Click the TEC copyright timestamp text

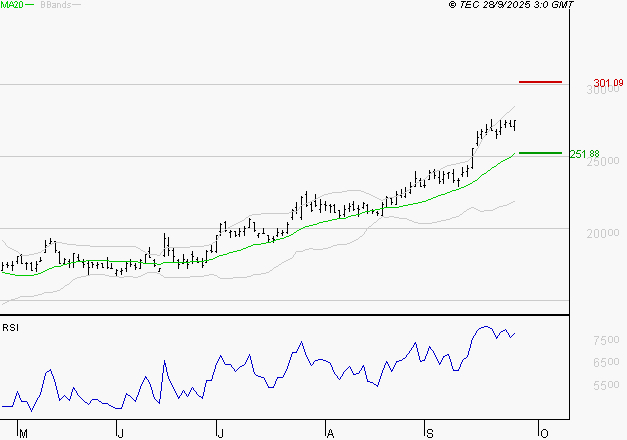click(511, 5)
